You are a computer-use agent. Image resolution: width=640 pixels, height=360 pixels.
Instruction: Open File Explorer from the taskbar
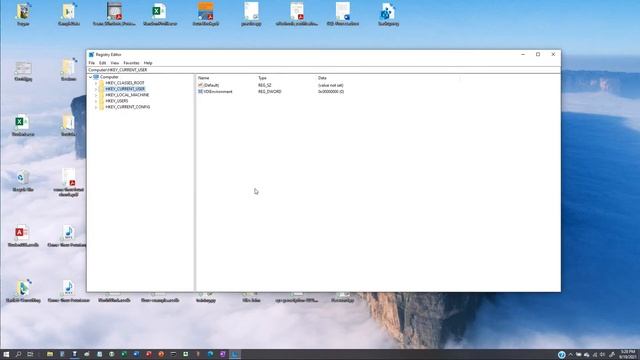tap(50, 354)
